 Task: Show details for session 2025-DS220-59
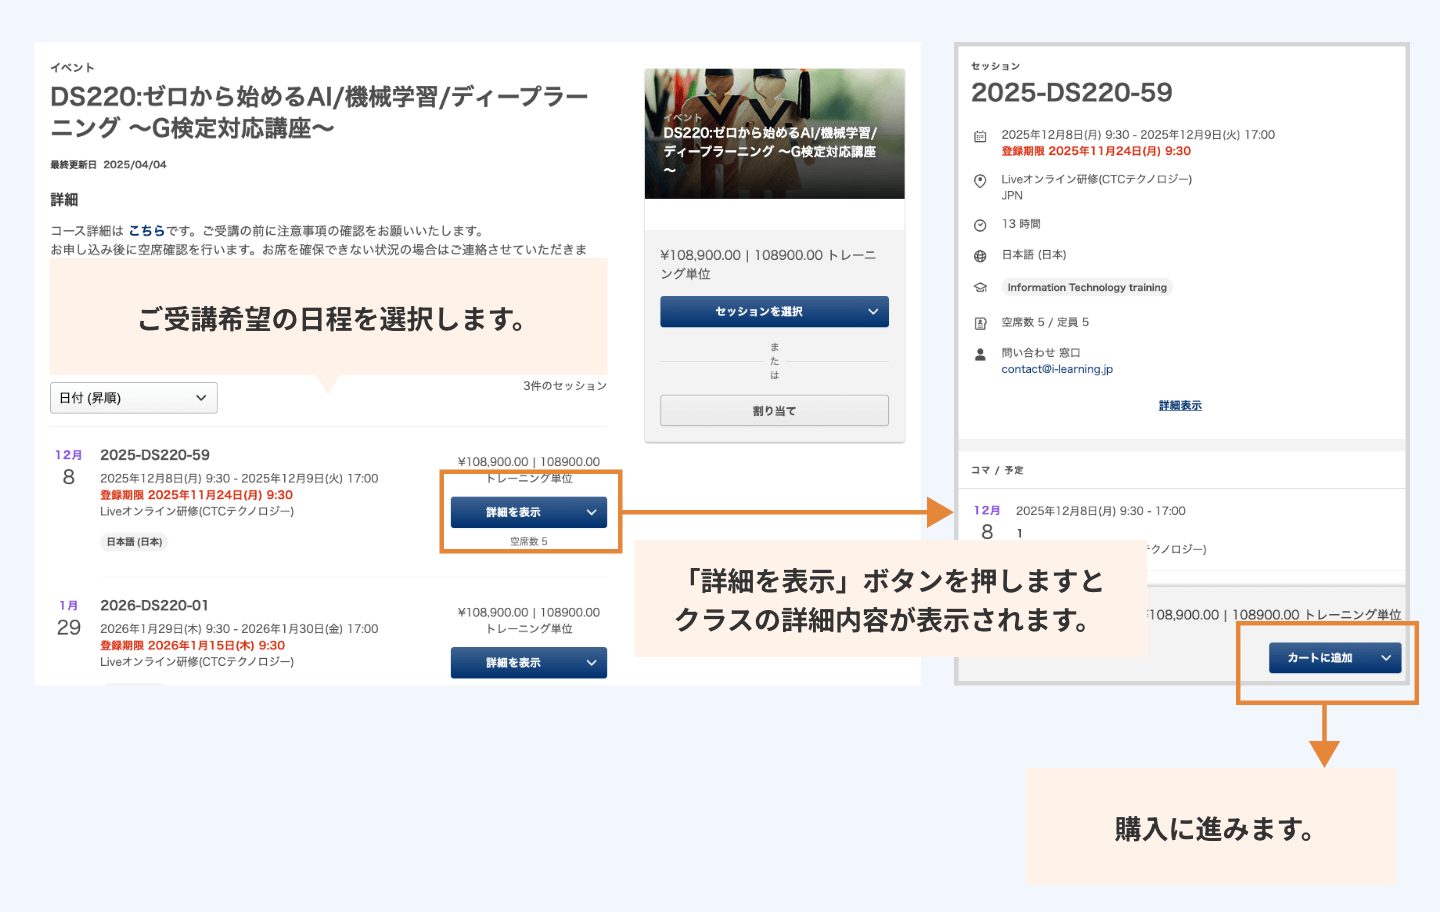point(528,512)
